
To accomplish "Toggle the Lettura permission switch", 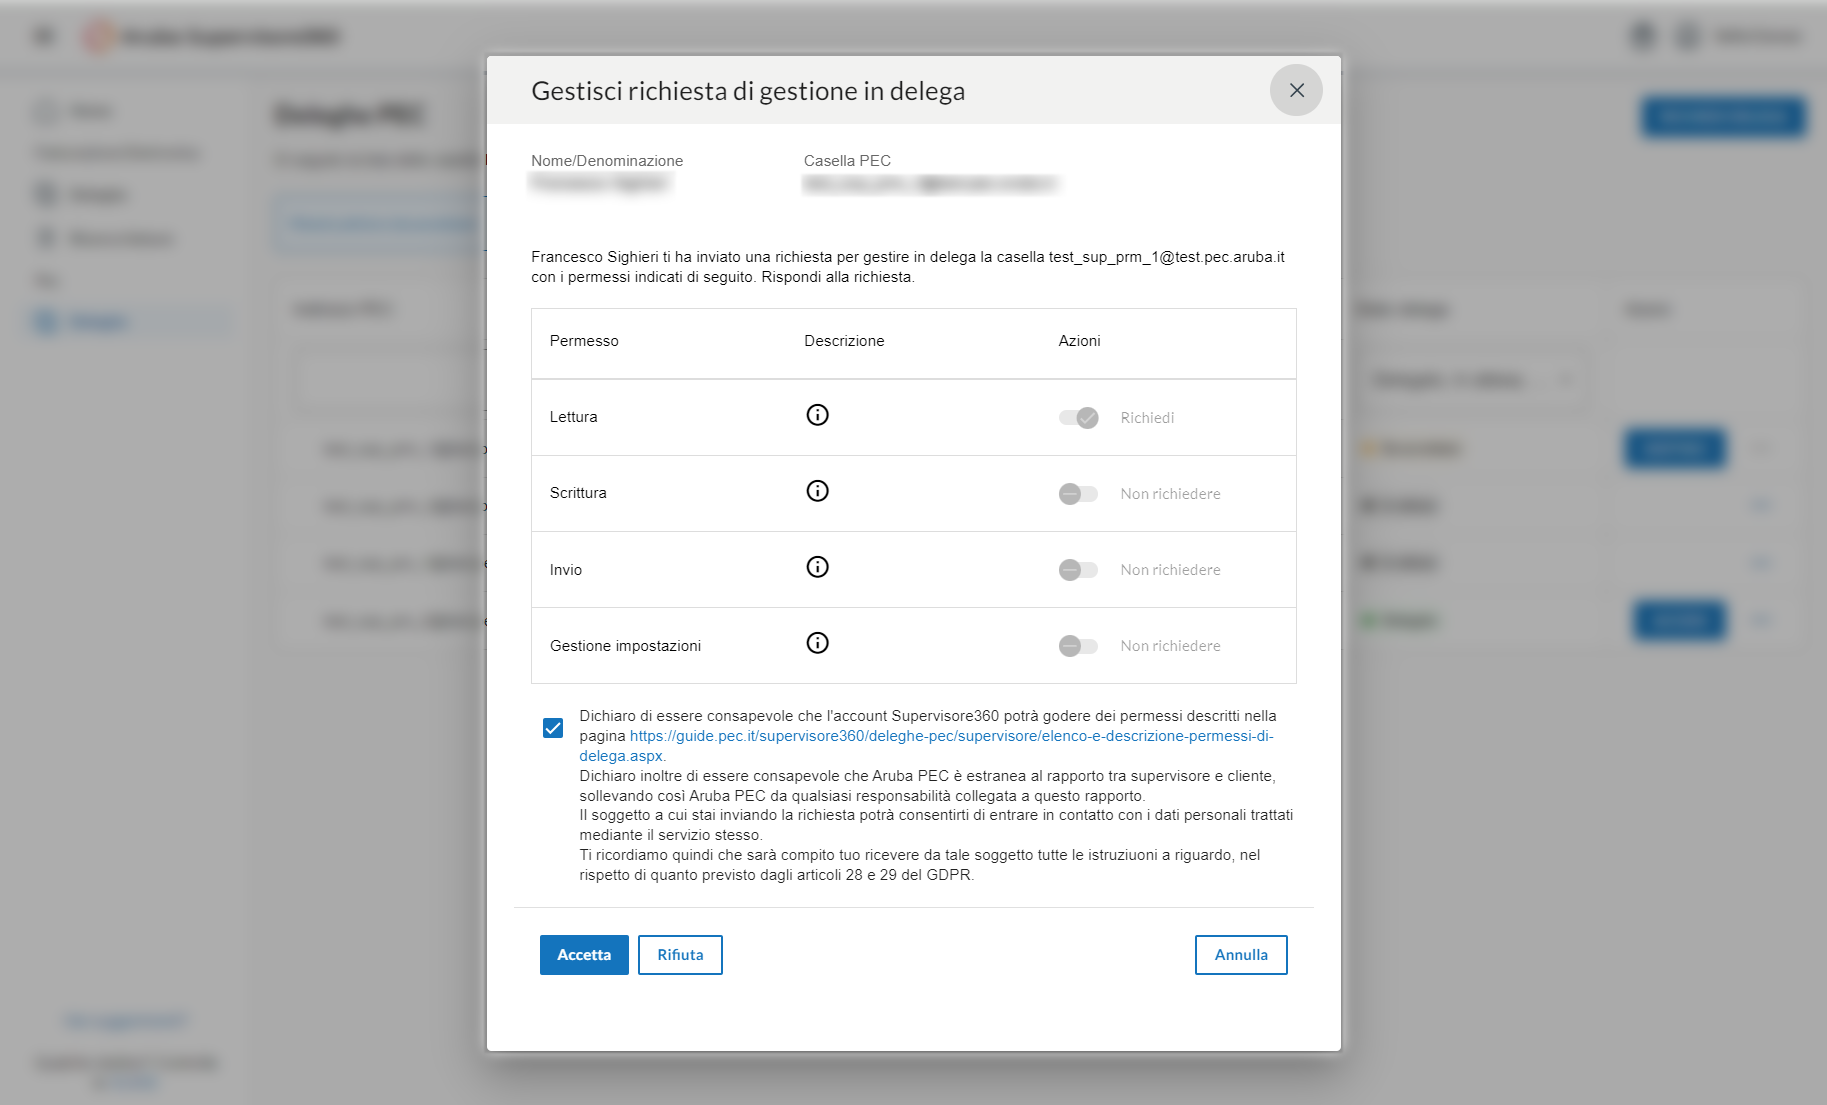I will (x=1078, y=418).
